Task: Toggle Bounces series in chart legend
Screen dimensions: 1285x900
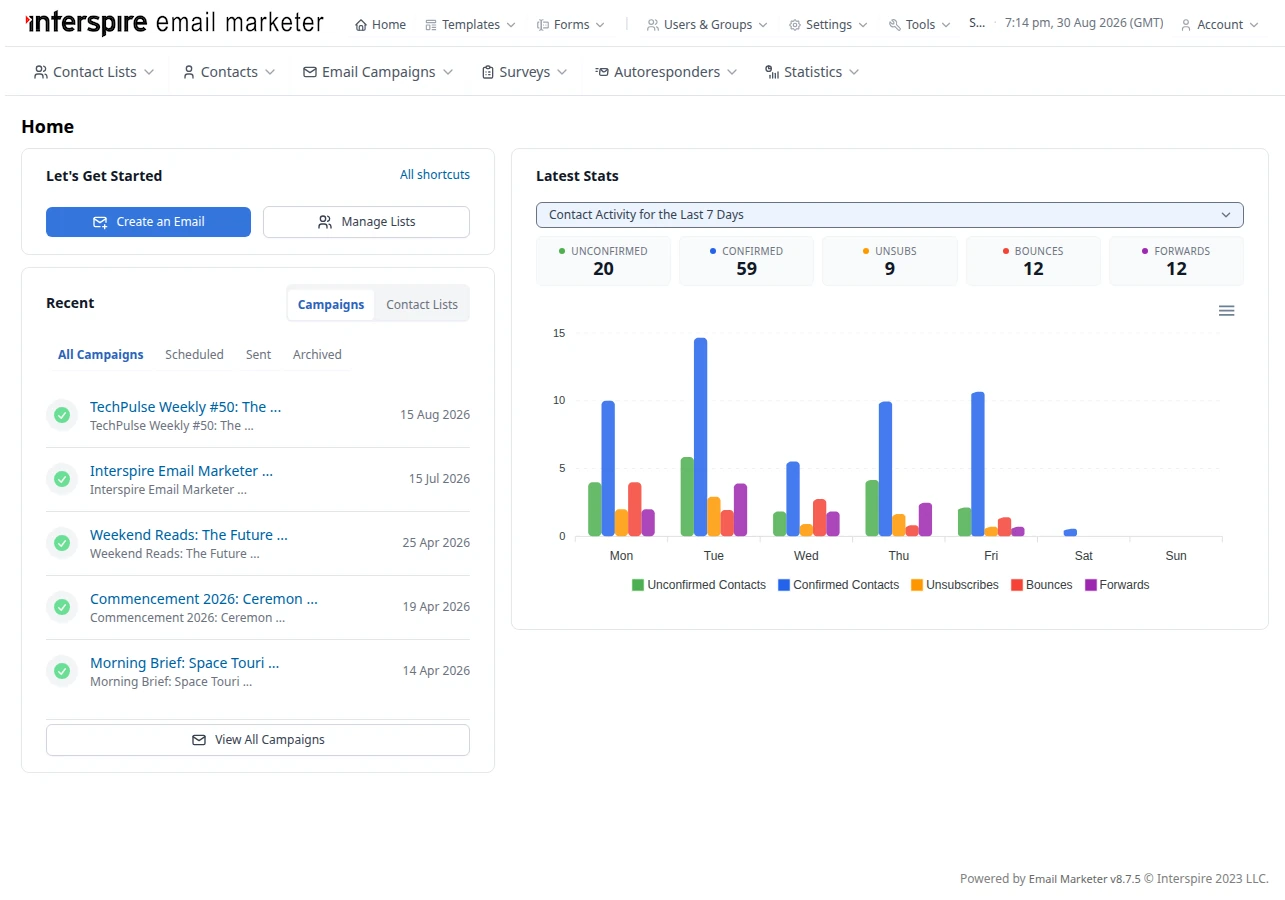Action: (x=1041, y=585)
